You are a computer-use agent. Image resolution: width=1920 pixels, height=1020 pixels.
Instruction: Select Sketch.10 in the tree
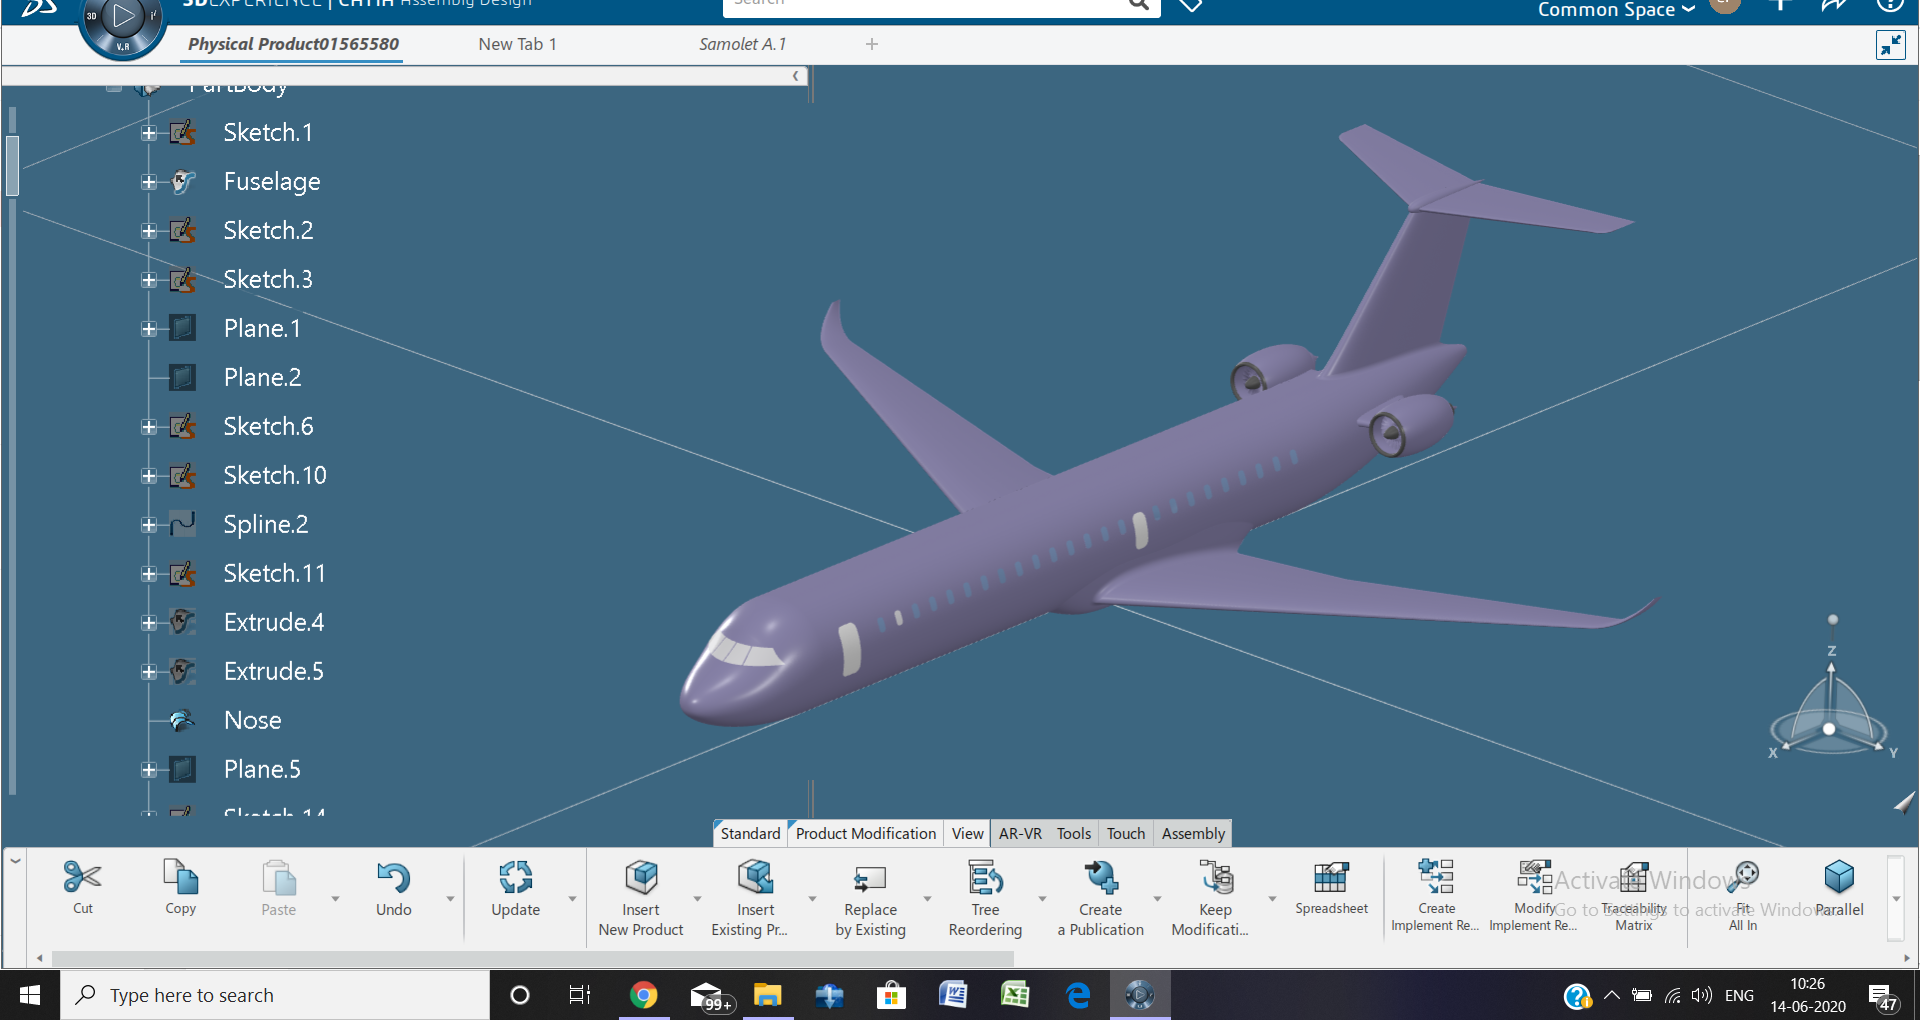click(275, 475)
